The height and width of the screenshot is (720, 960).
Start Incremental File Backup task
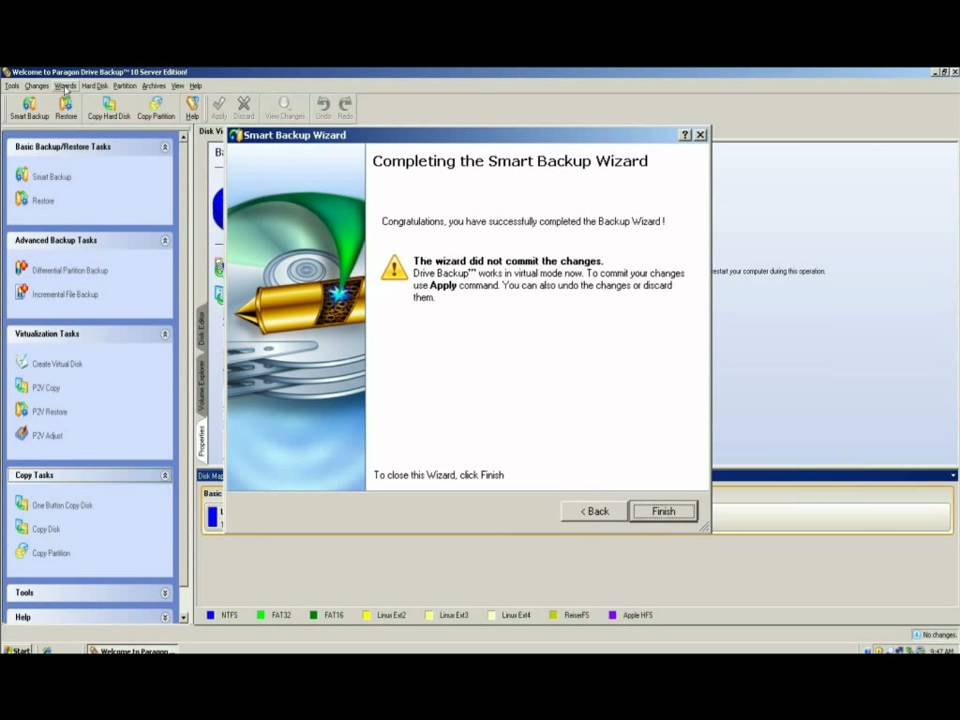pyautogui.click(x=56, y=294)
